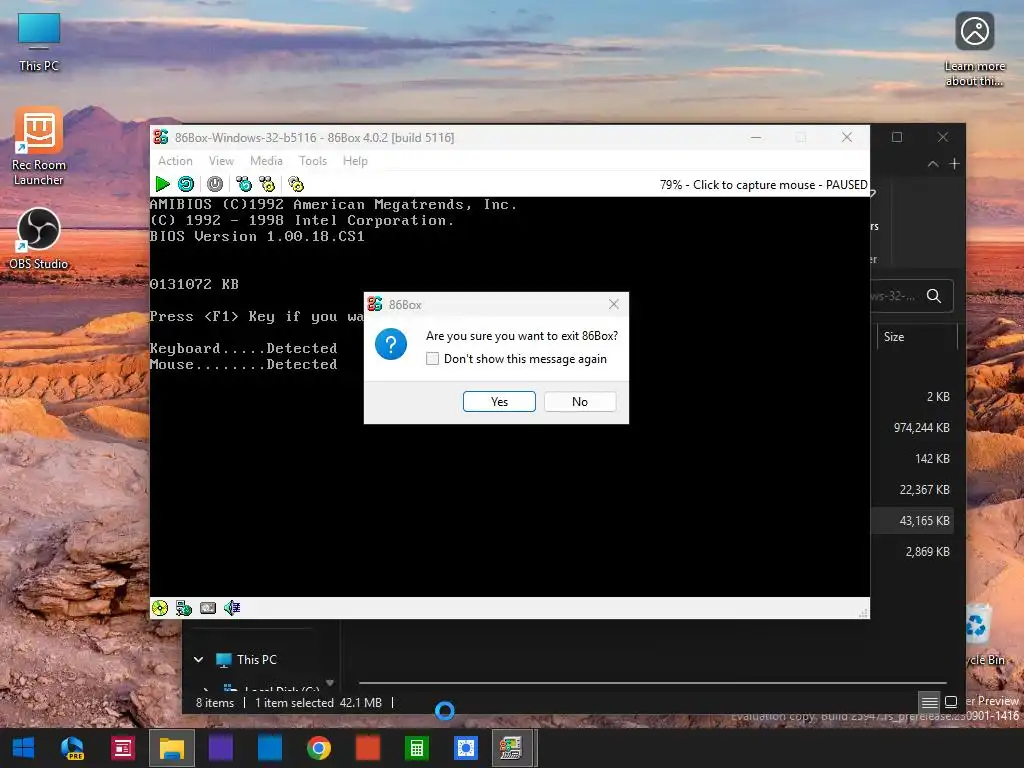1024x768 pixels.
Task: Click the sound speaker status bar icon
Action: point(232,608)
